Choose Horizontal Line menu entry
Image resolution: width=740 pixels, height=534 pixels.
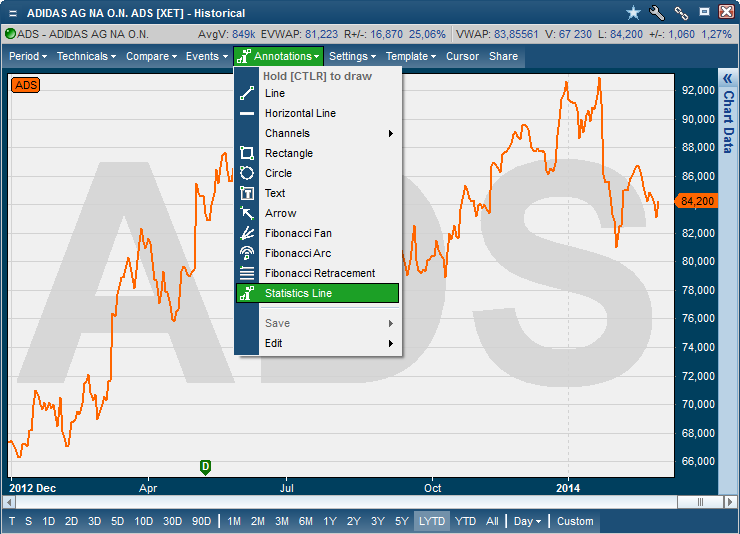300,113
